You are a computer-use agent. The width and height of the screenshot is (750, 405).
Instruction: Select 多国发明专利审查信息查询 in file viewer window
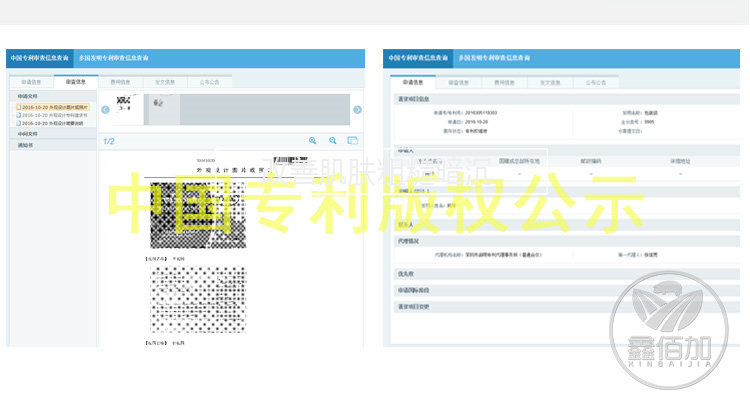[x=114, y=58]
